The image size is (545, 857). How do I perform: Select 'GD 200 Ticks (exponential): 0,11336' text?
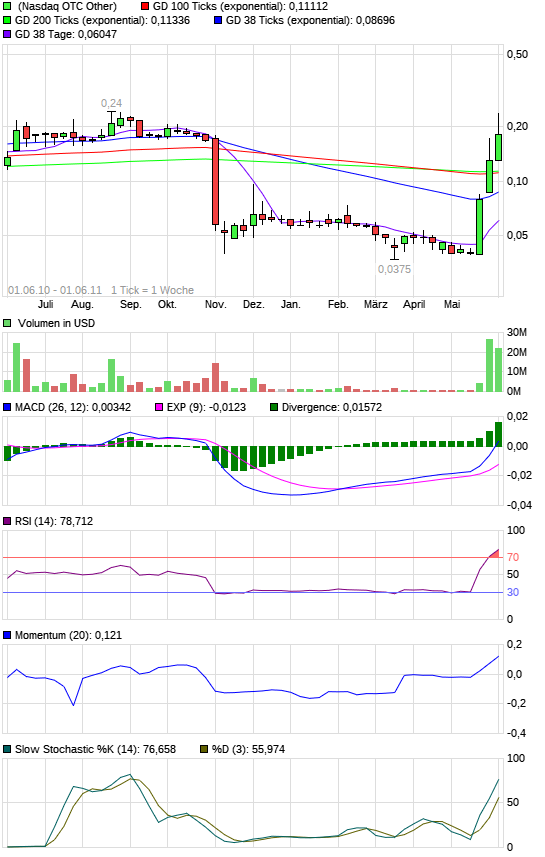102,20
